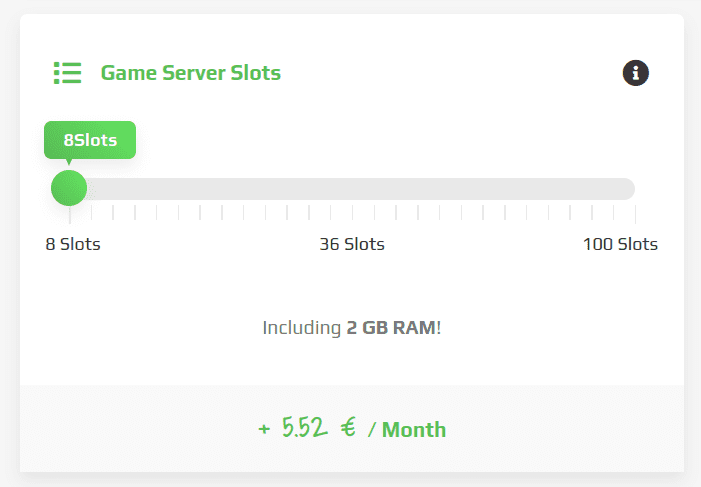Viewport: 701px width, 487px height.
Task: Click the 8 Slots minimum label
Action: [x=73, y=244]
